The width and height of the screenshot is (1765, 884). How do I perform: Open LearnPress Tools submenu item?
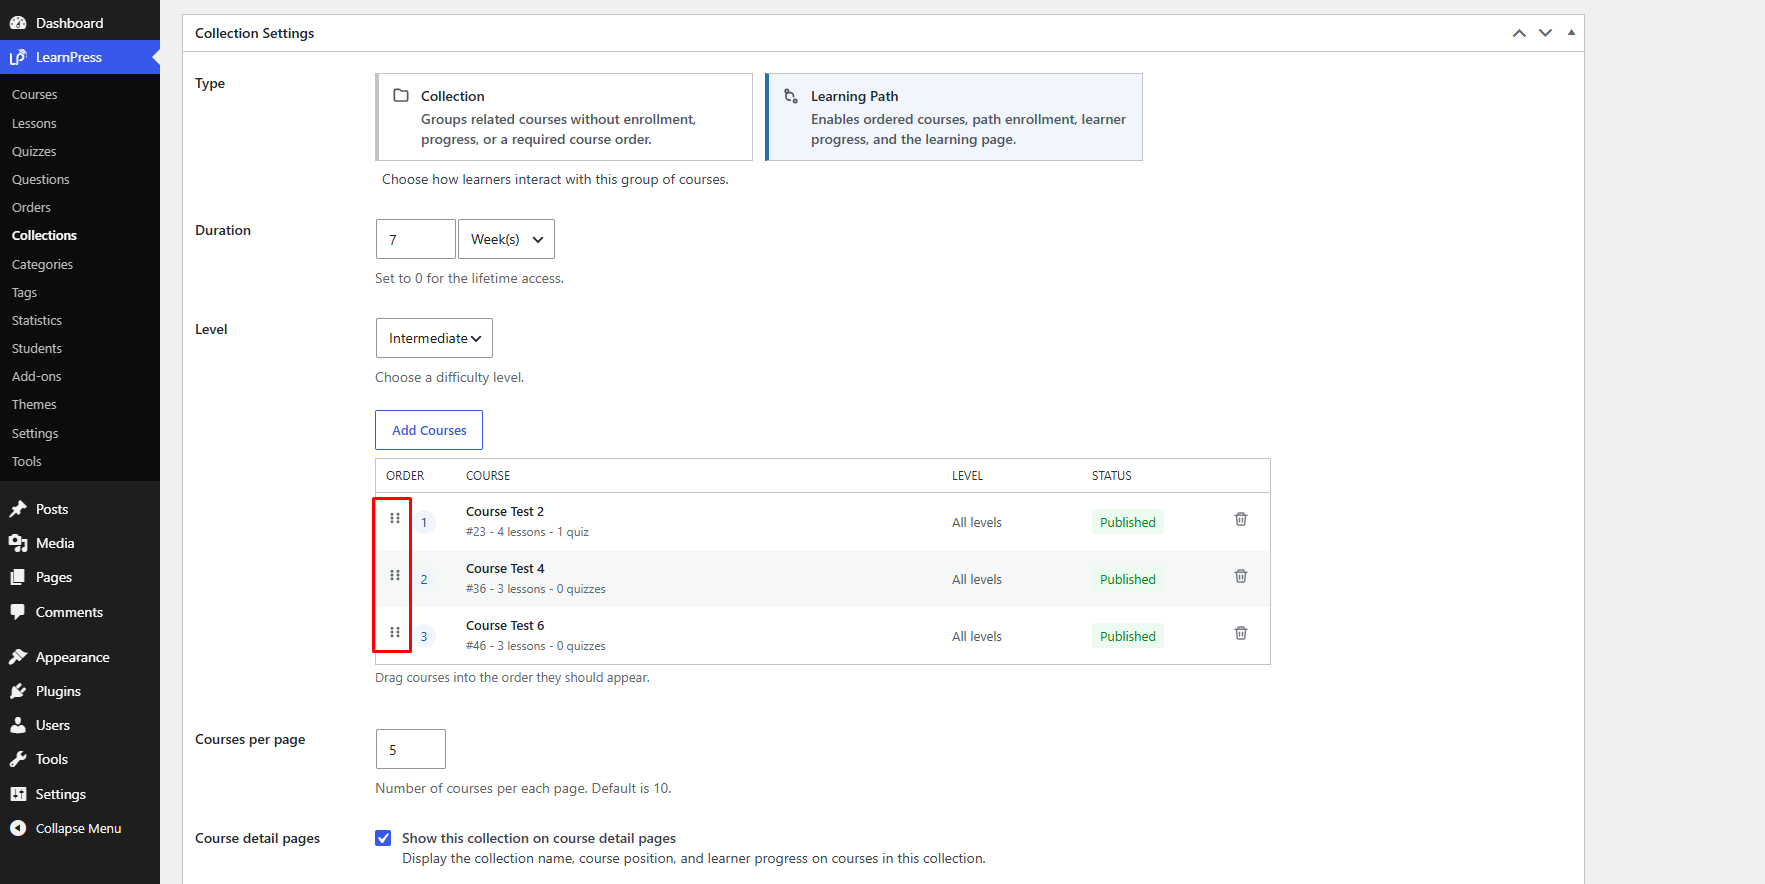(27, 462)
